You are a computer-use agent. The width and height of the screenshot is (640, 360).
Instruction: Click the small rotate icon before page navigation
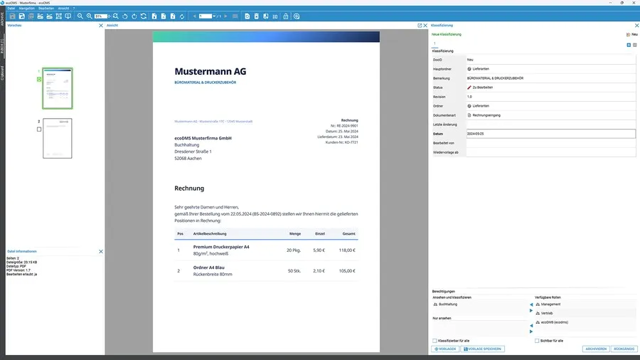182,16
